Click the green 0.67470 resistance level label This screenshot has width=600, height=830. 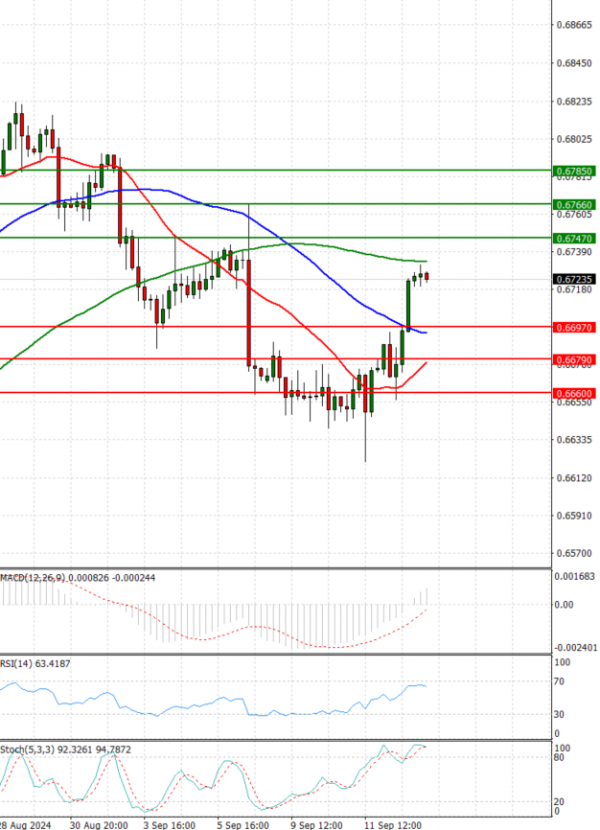pyautogui.click(x=574, y=239)
